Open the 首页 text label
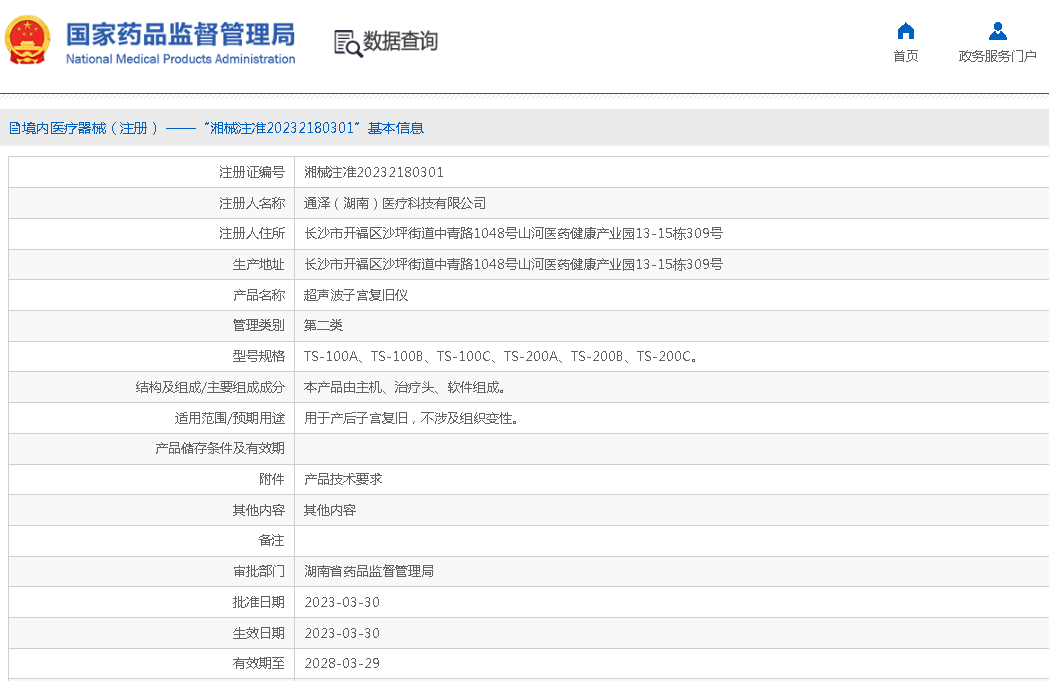 tap(905, 56)
